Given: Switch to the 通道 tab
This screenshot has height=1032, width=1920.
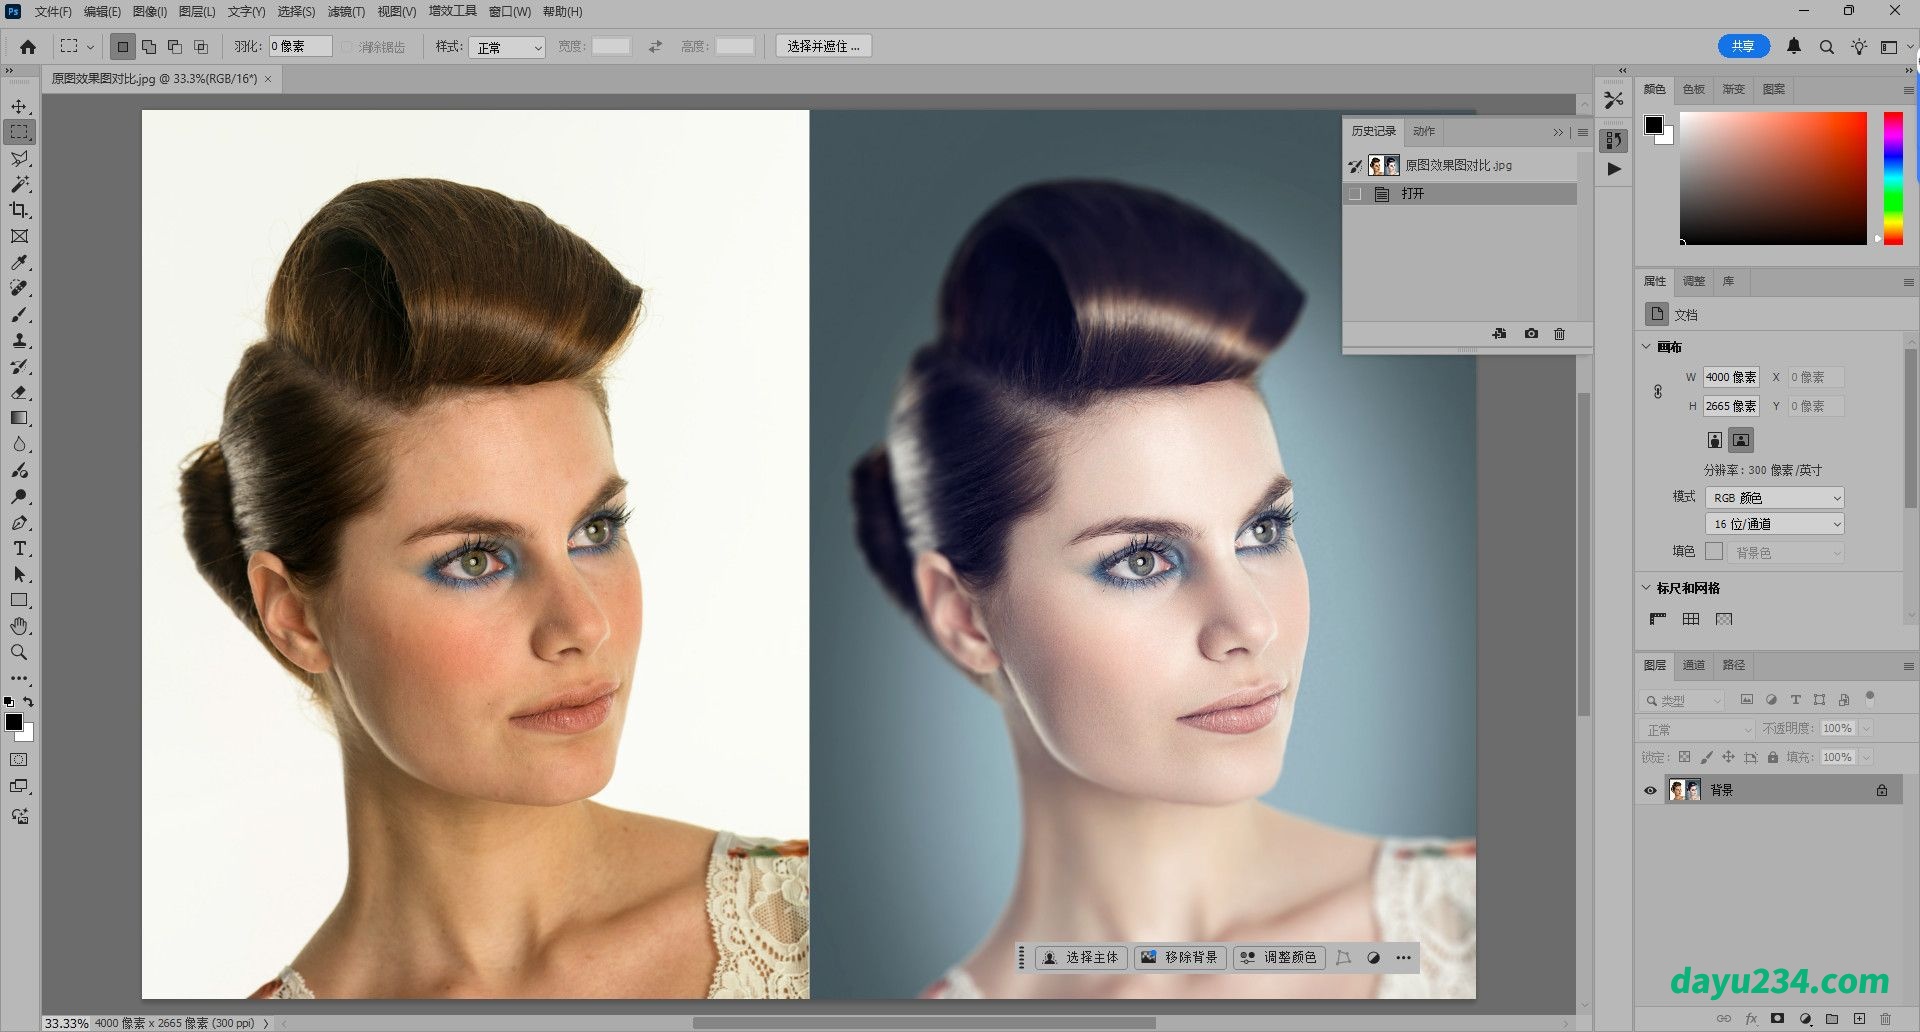Looking at the screenshot, I should point(1693,665).
